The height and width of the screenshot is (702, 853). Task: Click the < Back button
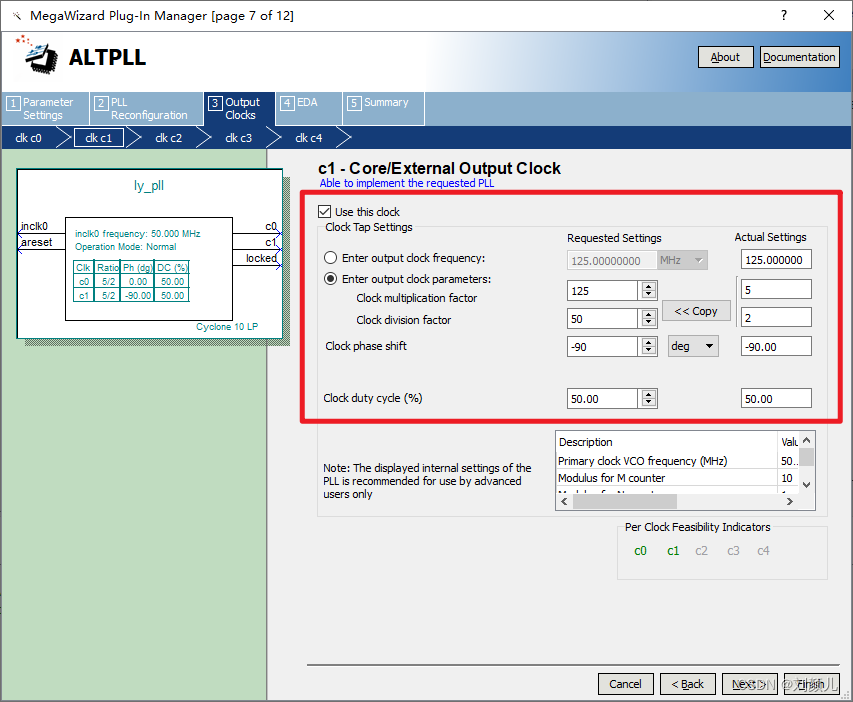click(x=687, y=684)
